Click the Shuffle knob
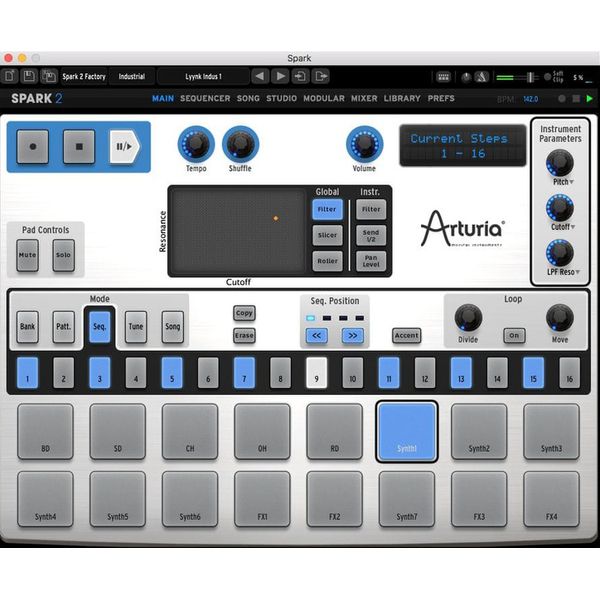 tap(240, 144)
